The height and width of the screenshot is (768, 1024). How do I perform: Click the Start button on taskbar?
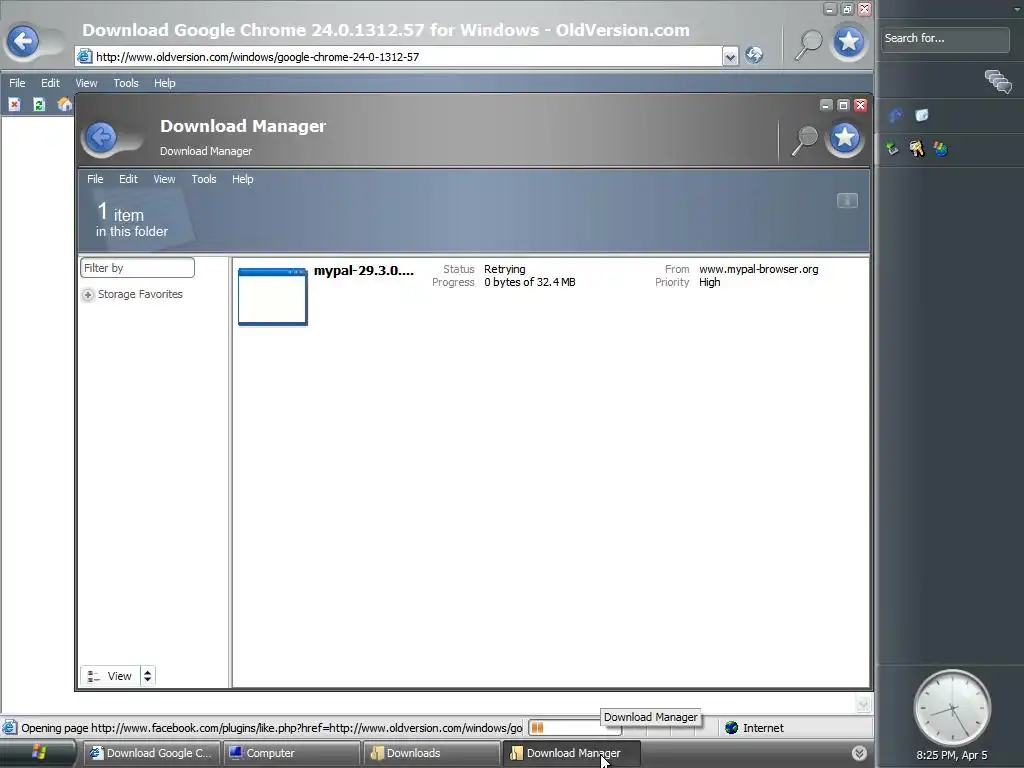click(x=39, y=752)
